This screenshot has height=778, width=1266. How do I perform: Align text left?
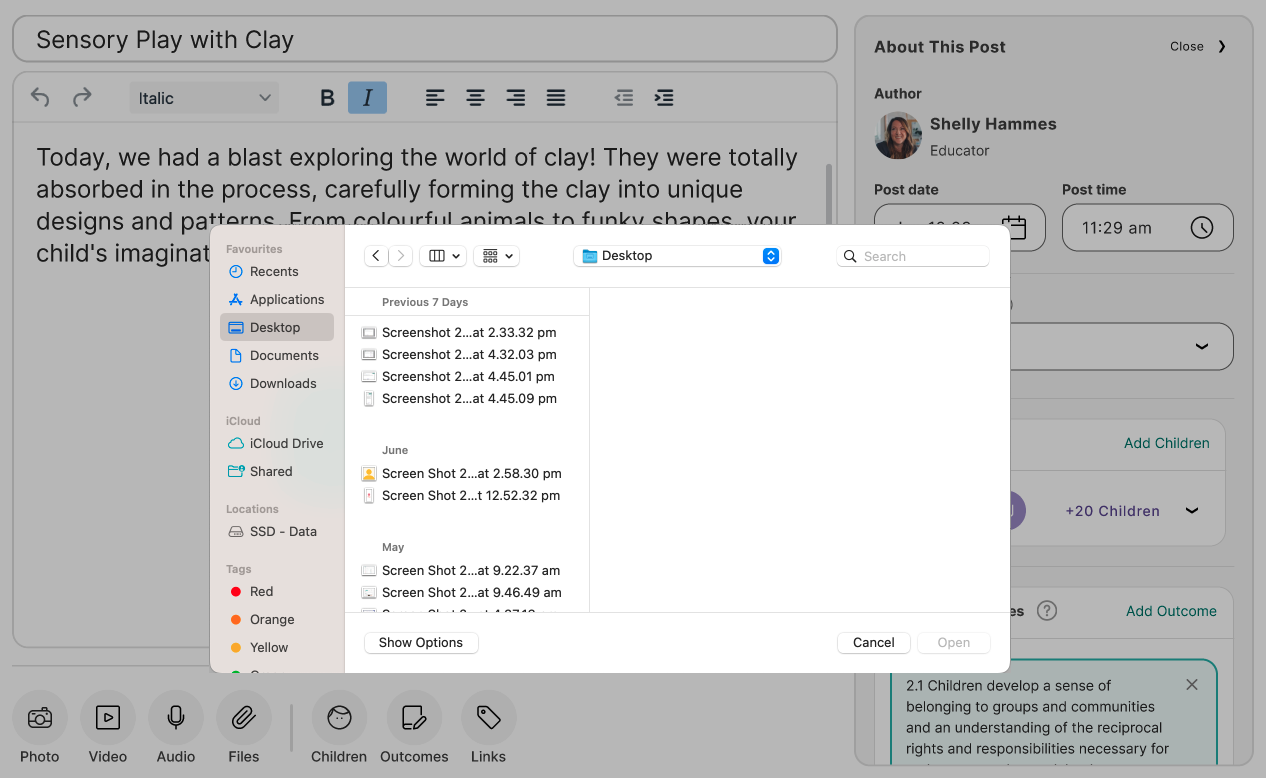tap(435, 98)
